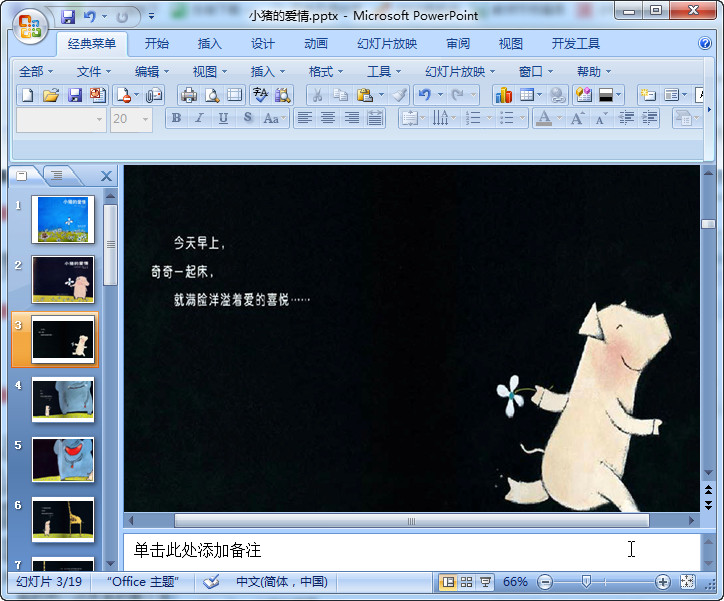This screenshot has width=724, height=601.
Task: Close the slide thumbnail pane
Action: click(106, 176)
